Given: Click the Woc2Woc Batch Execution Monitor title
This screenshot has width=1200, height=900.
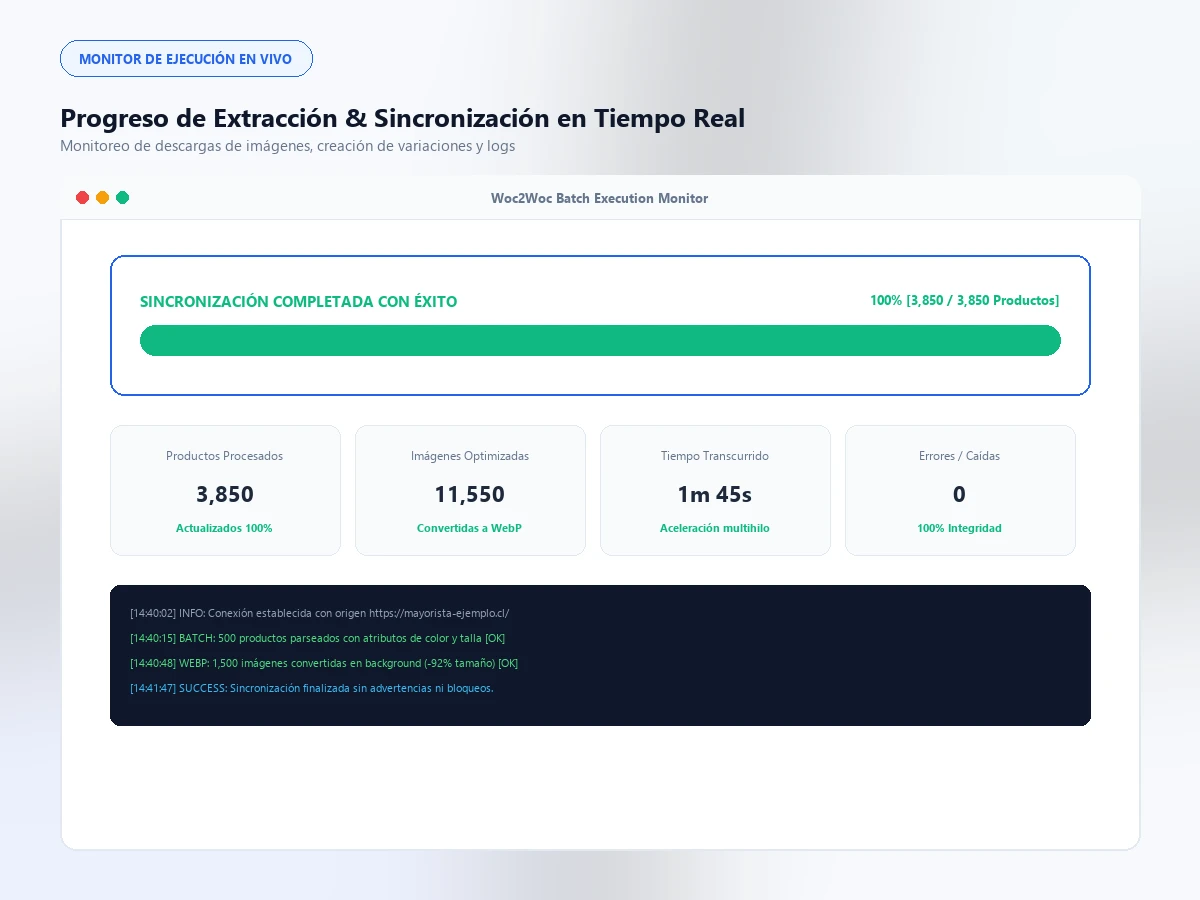Looking at the screenshot, I should [x=599, y=198].
